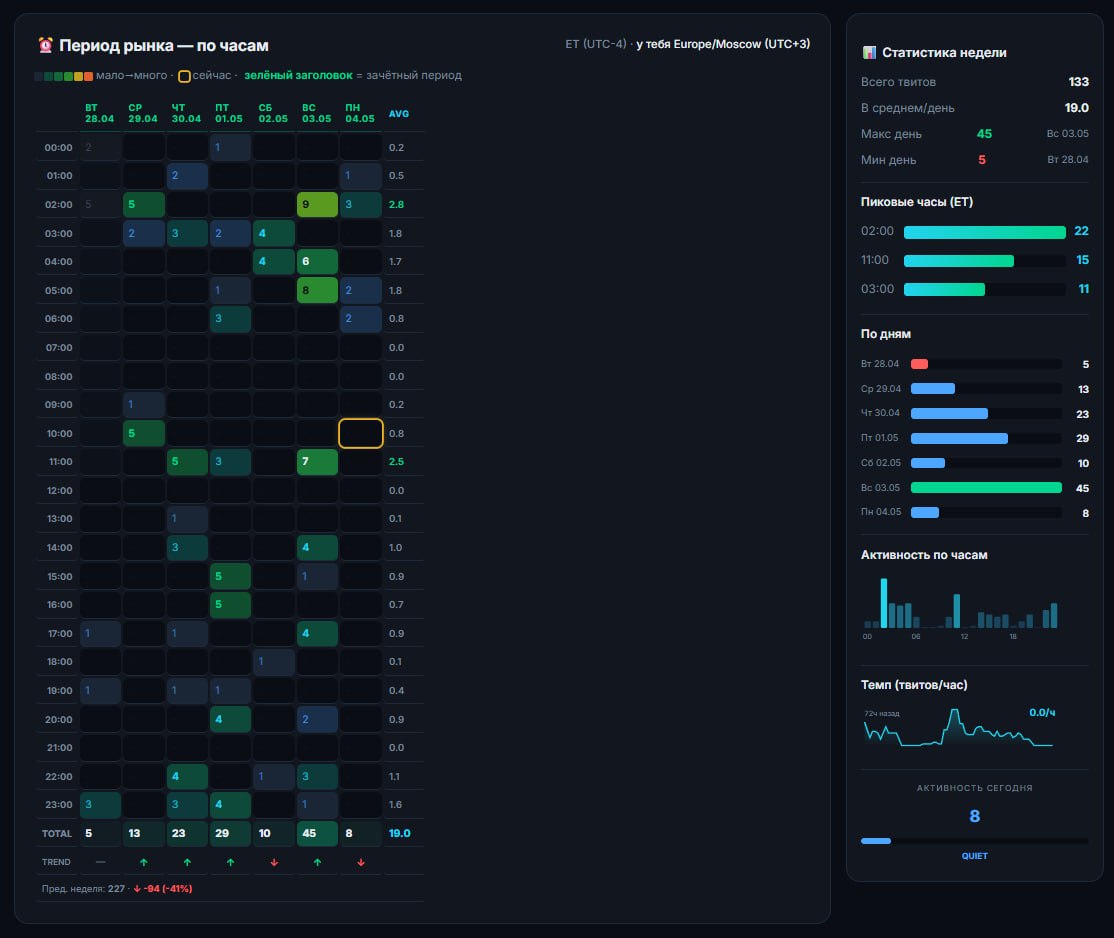1114x938 pixels.
Task: Click the 0.0/ч tempo value
Action: point(1042,713)
